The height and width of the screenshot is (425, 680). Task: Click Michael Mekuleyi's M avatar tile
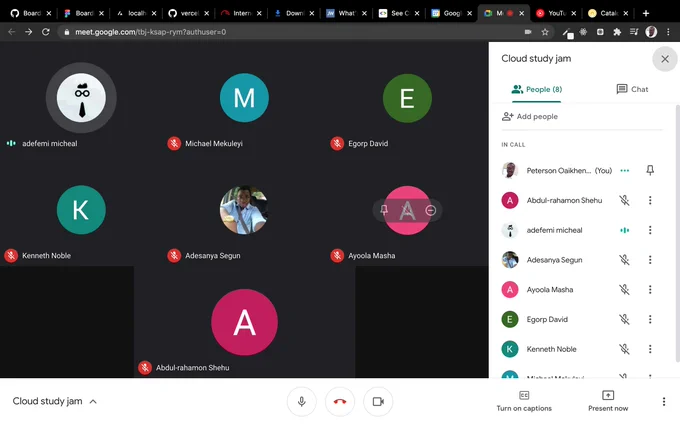[244, 98]
